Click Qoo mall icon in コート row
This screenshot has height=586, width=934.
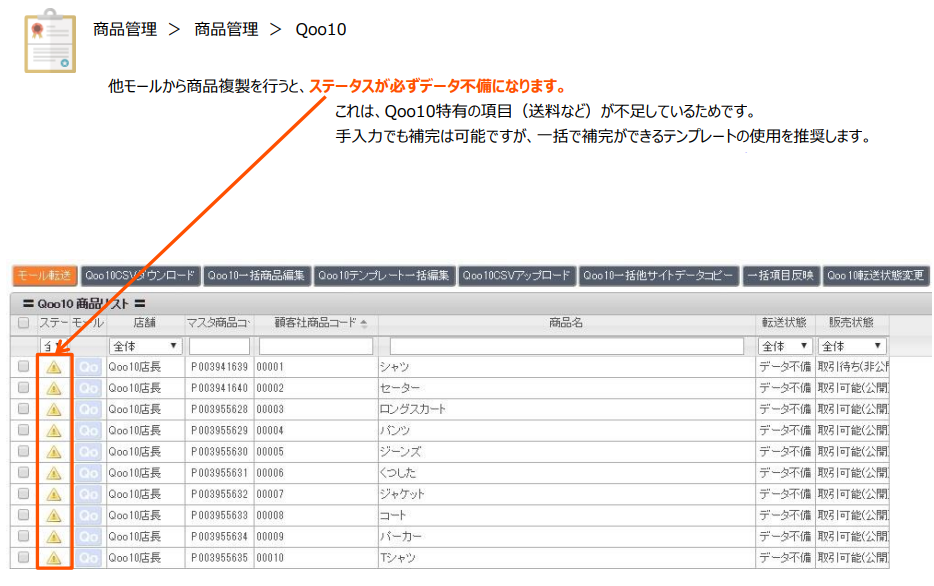(88, 515)
